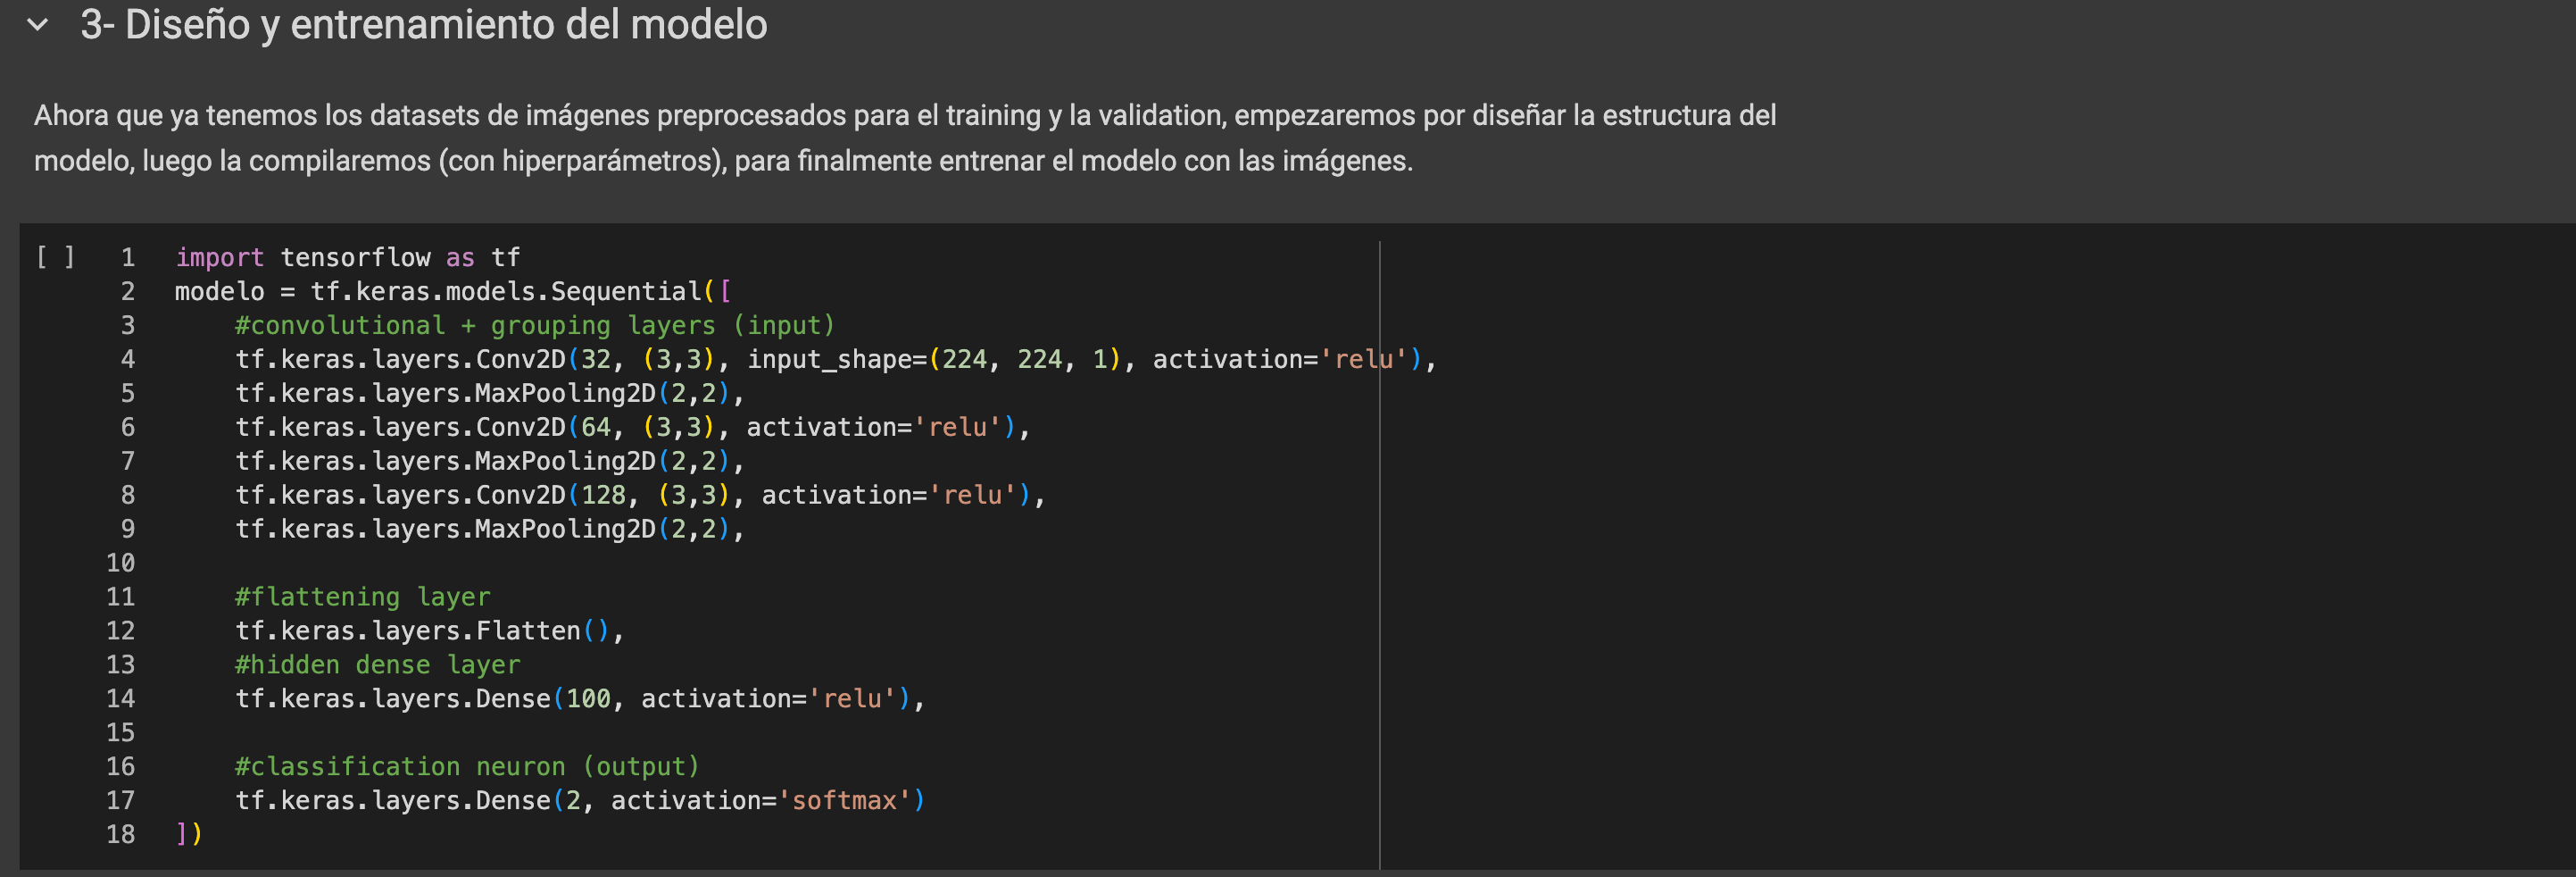Click the Conv2D line with 128 filters
Screen dimensions: 2576x877
pos(639,496)
